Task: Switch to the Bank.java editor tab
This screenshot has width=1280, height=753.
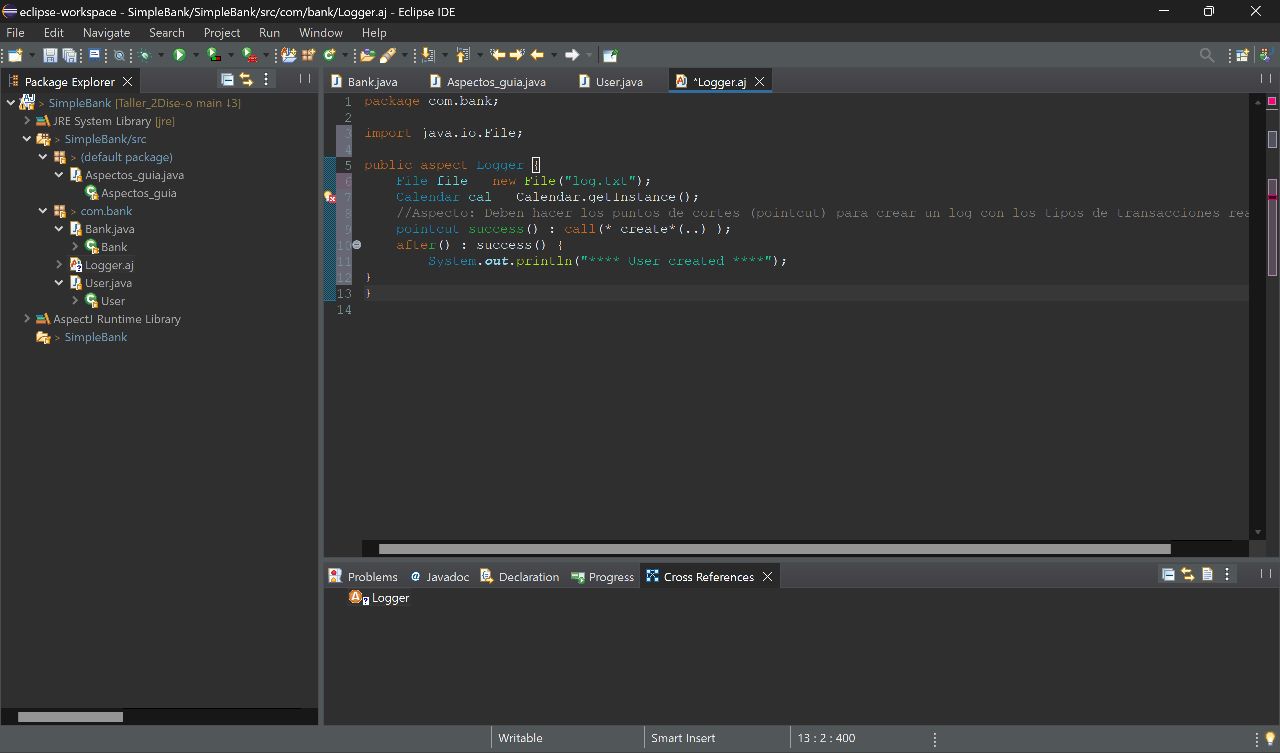Action: 371,81
